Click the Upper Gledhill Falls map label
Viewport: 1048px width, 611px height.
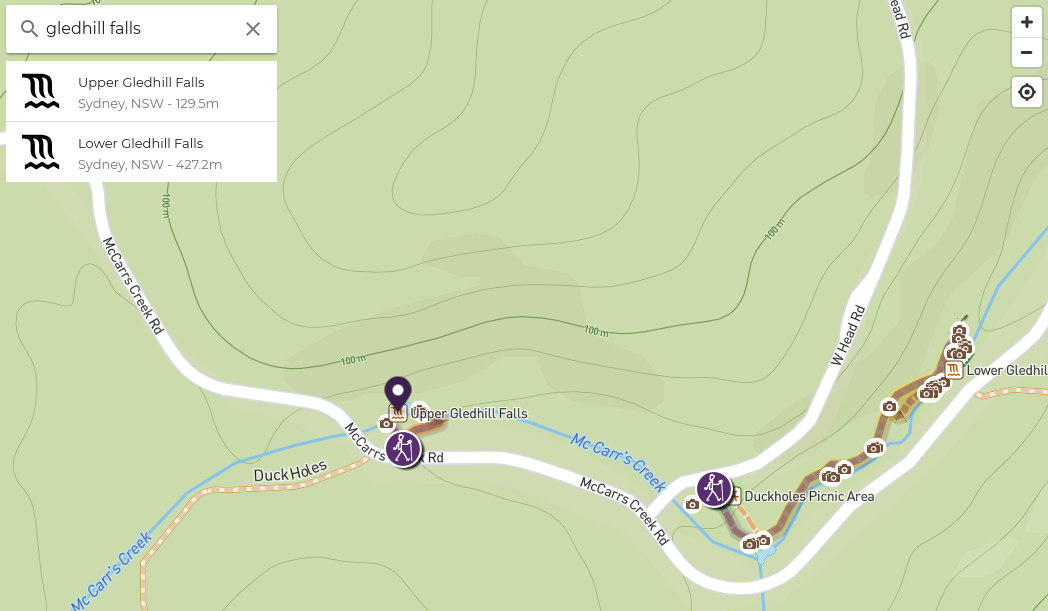(469, 413)
